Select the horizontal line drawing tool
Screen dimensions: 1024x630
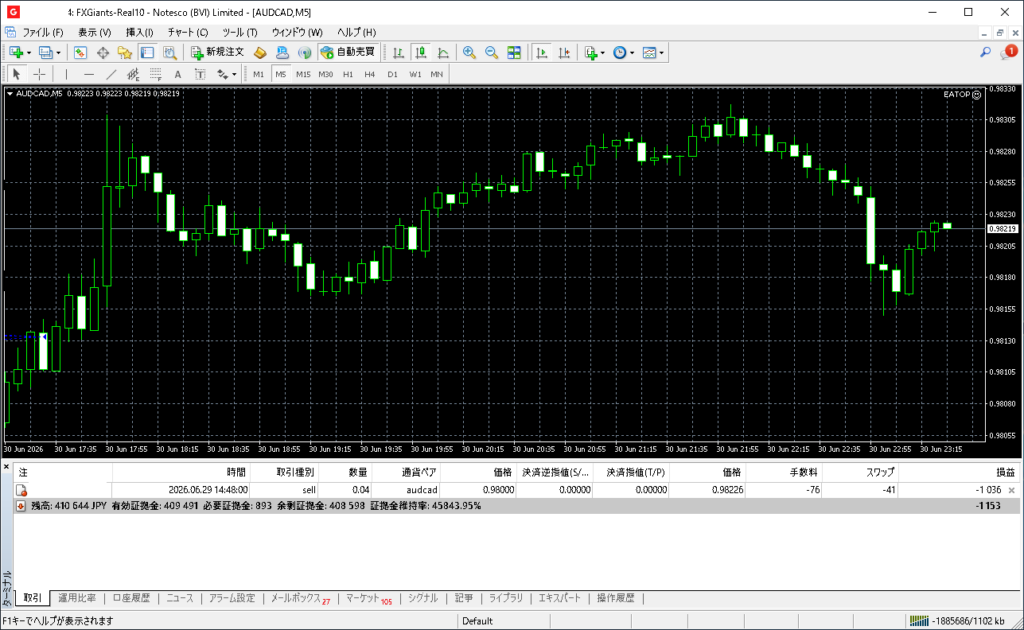click(89, 74)
